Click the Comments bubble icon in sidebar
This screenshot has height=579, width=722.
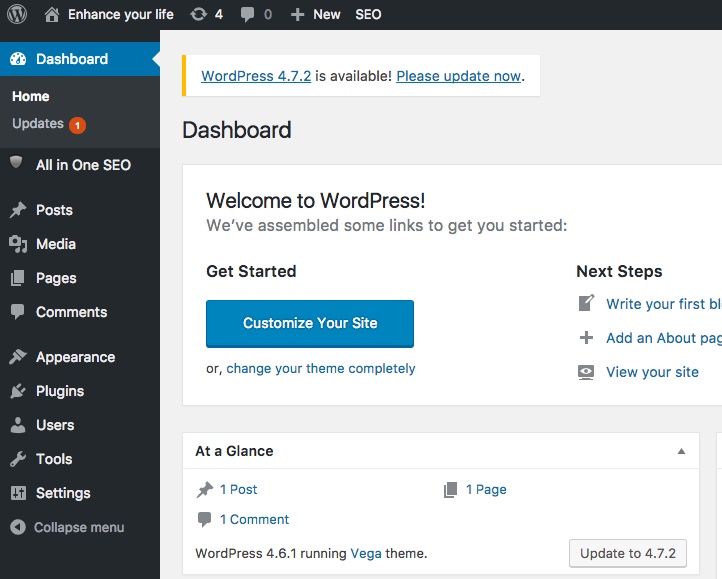(17, 312)
